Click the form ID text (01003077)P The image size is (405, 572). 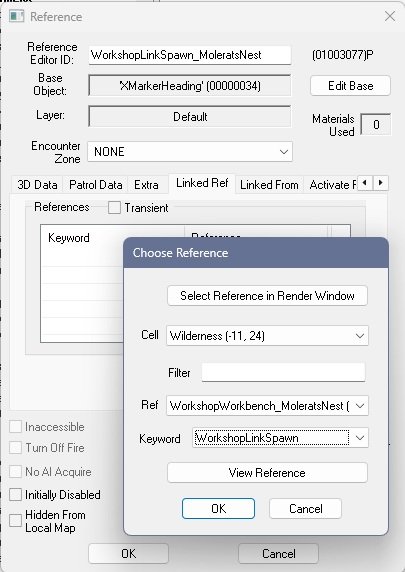(343, 55)
